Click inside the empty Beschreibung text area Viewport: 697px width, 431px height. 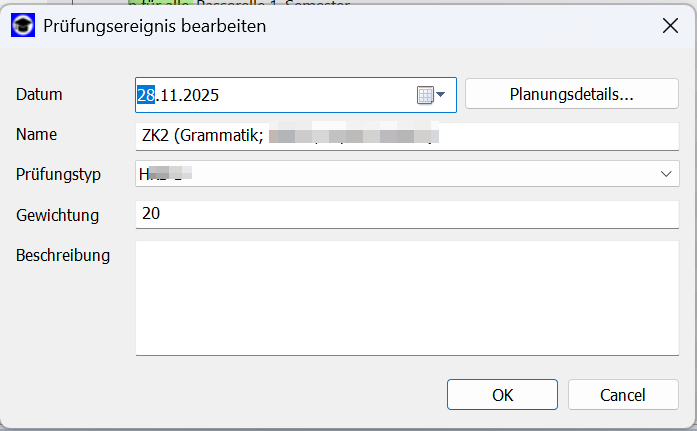407,298
